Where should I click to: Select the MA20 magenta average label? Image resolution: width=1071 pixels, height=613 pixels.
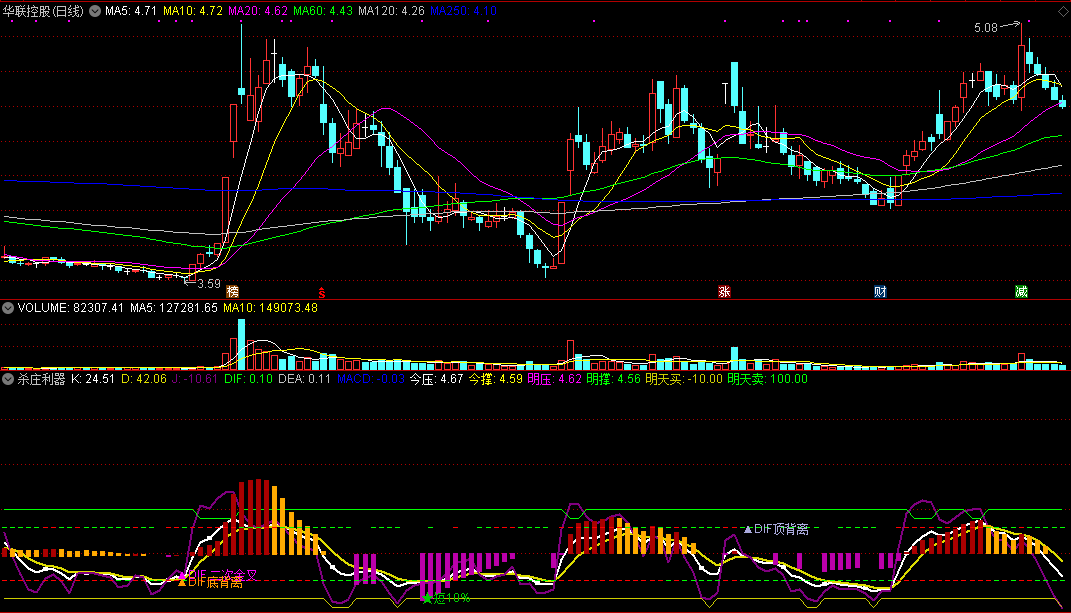click(258, 11)
